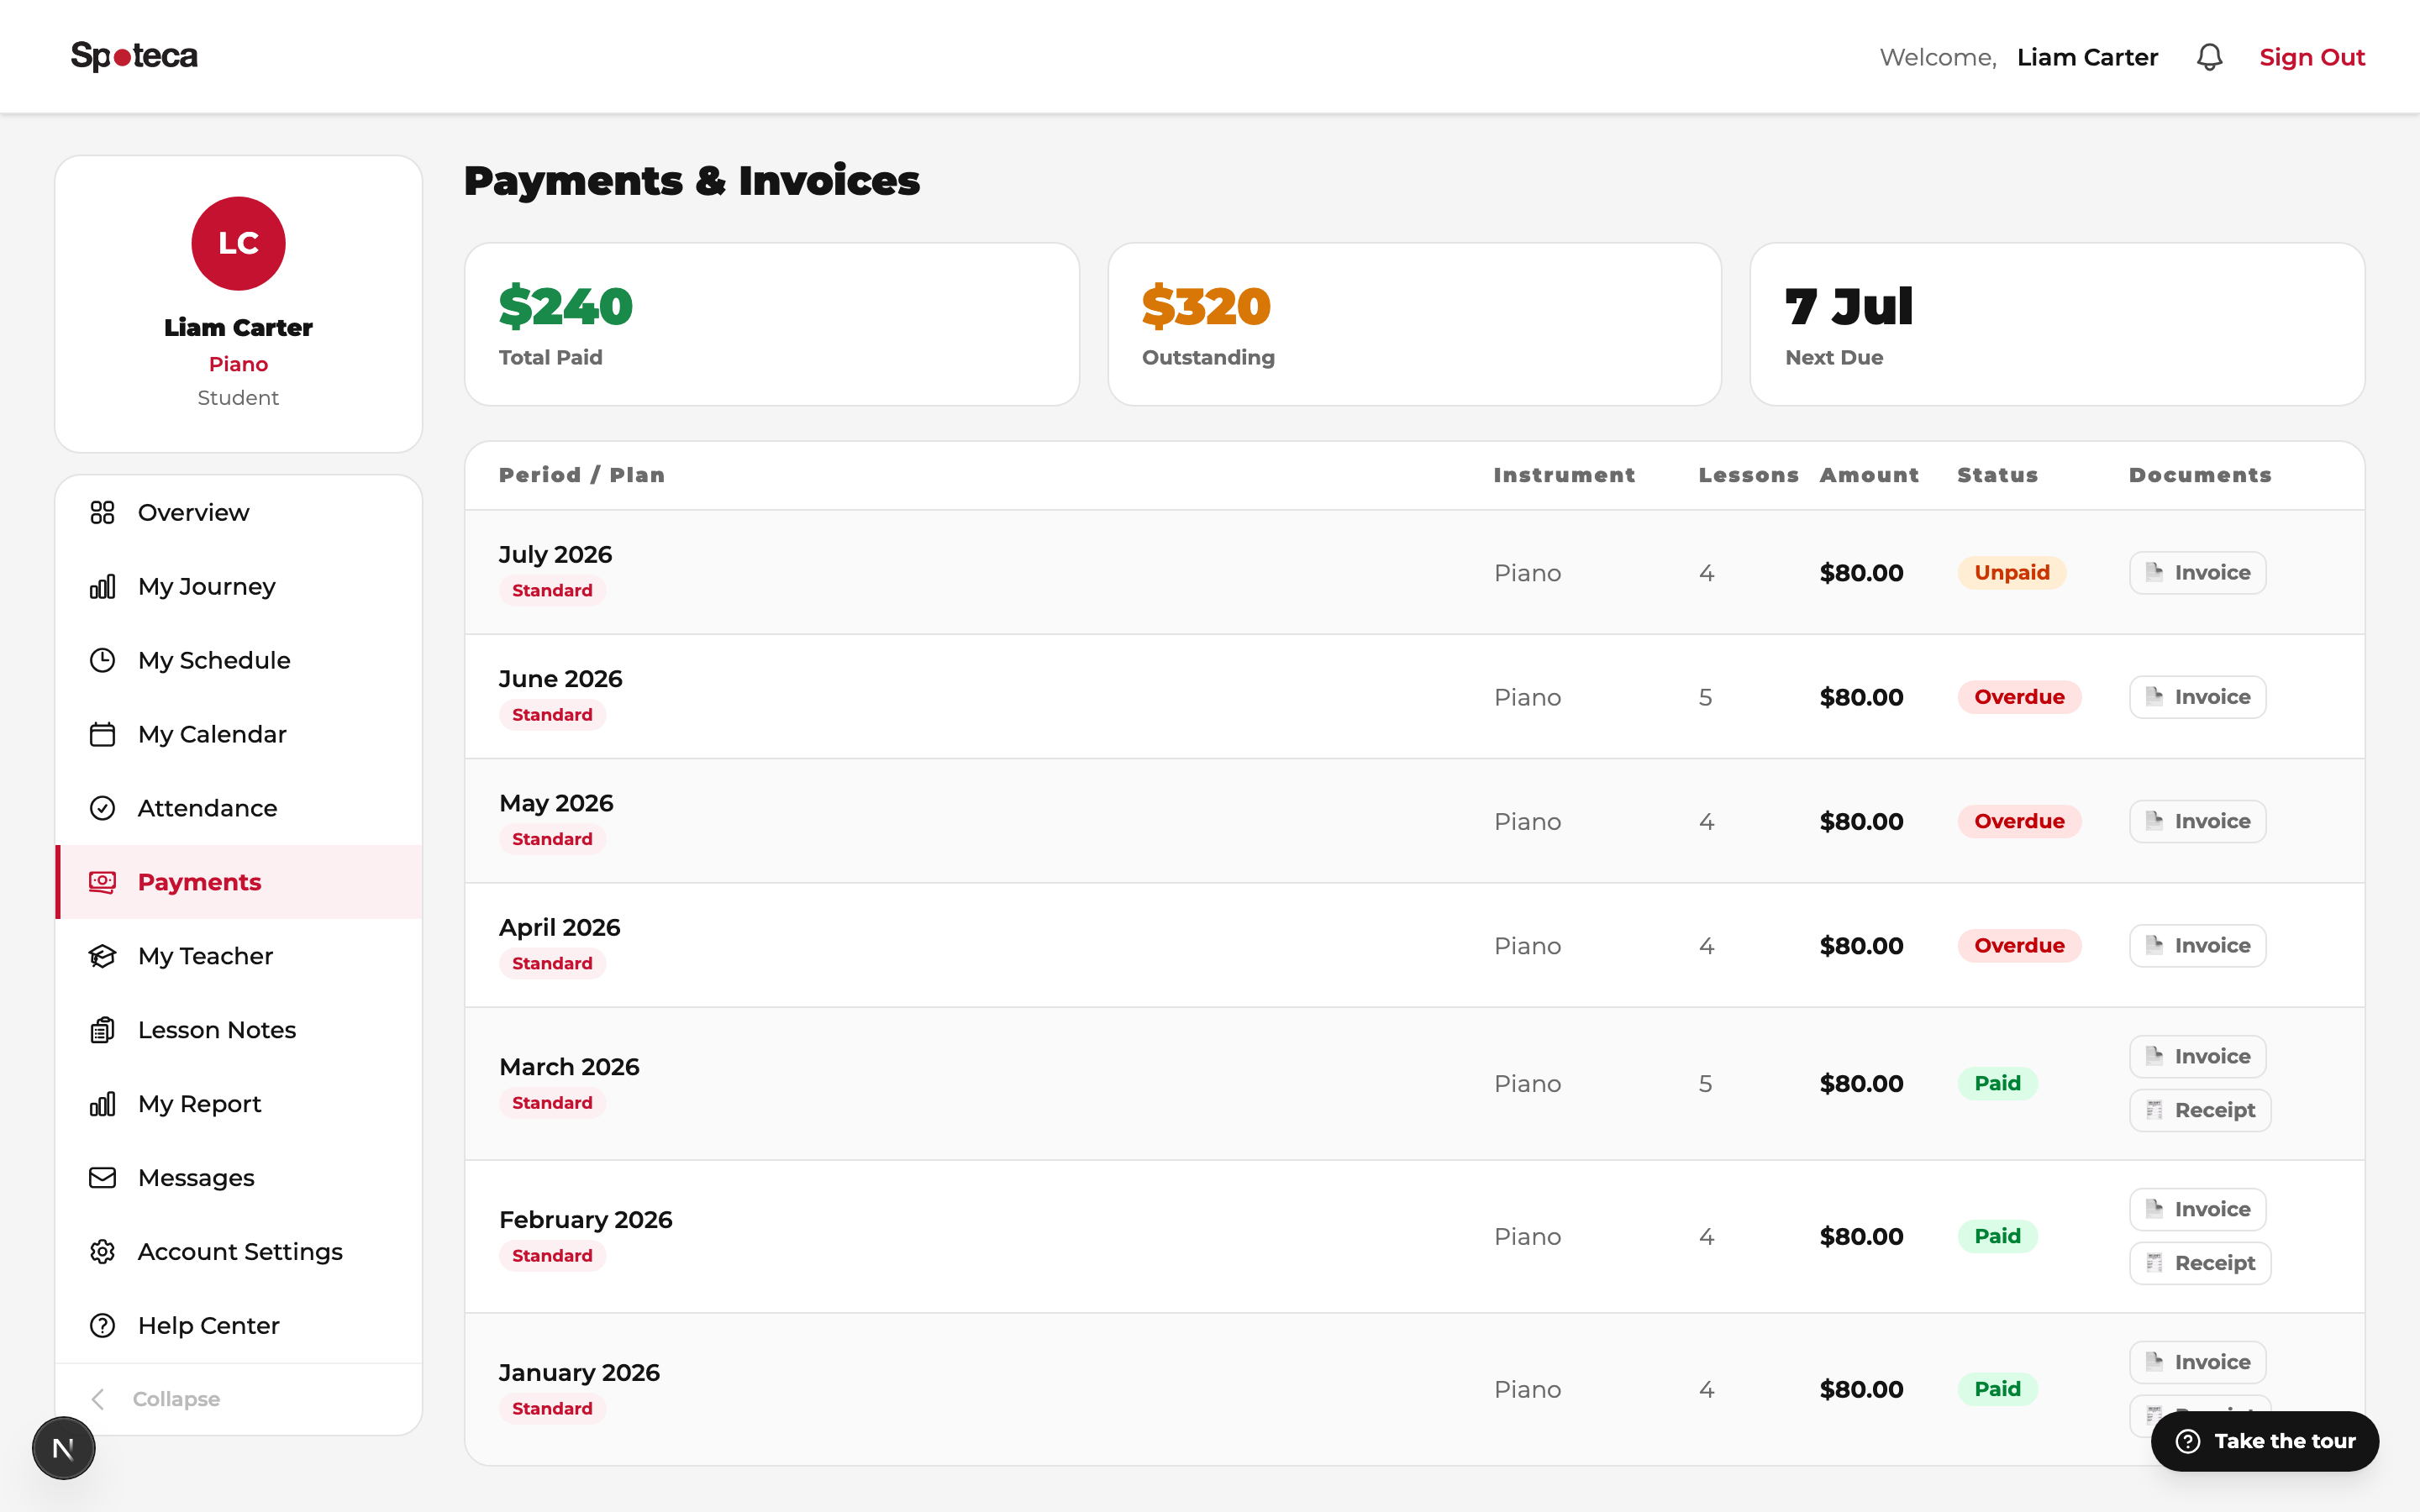Viewport: 2420px width, 1512px height.
Task: Open the Attendance section
Action: [238, 808]
